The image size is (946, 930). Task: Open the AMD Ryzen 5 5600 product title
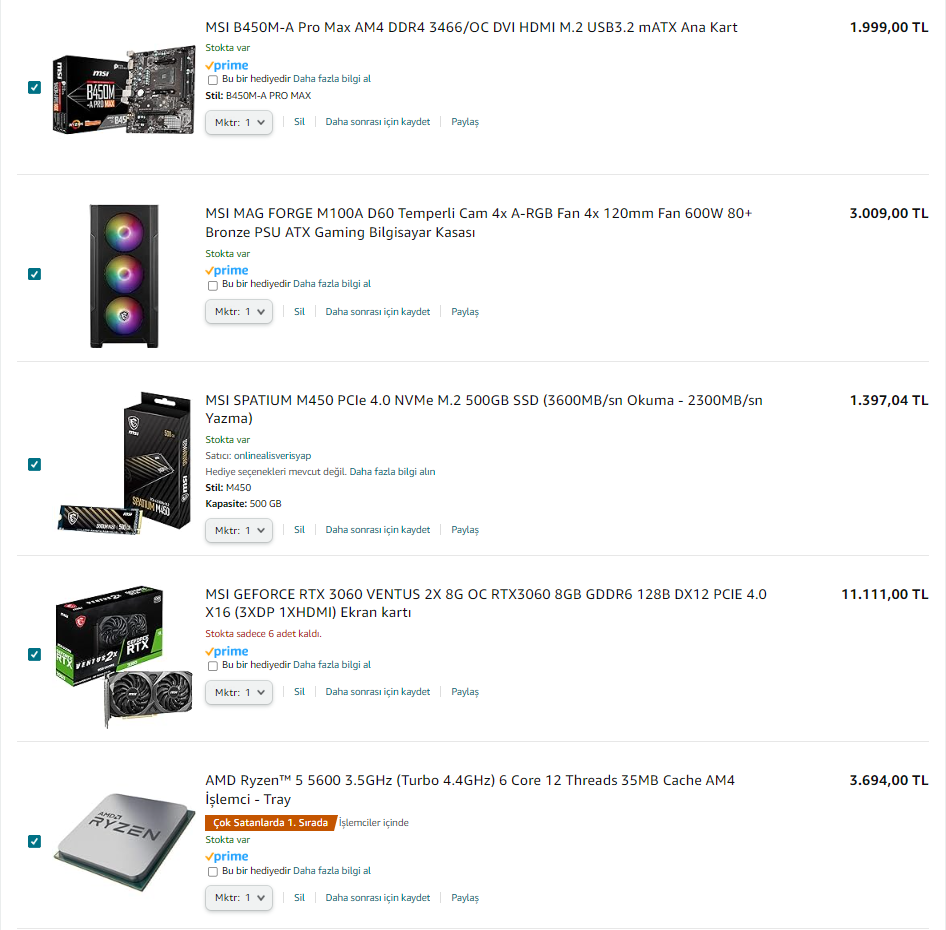[469, 789]
